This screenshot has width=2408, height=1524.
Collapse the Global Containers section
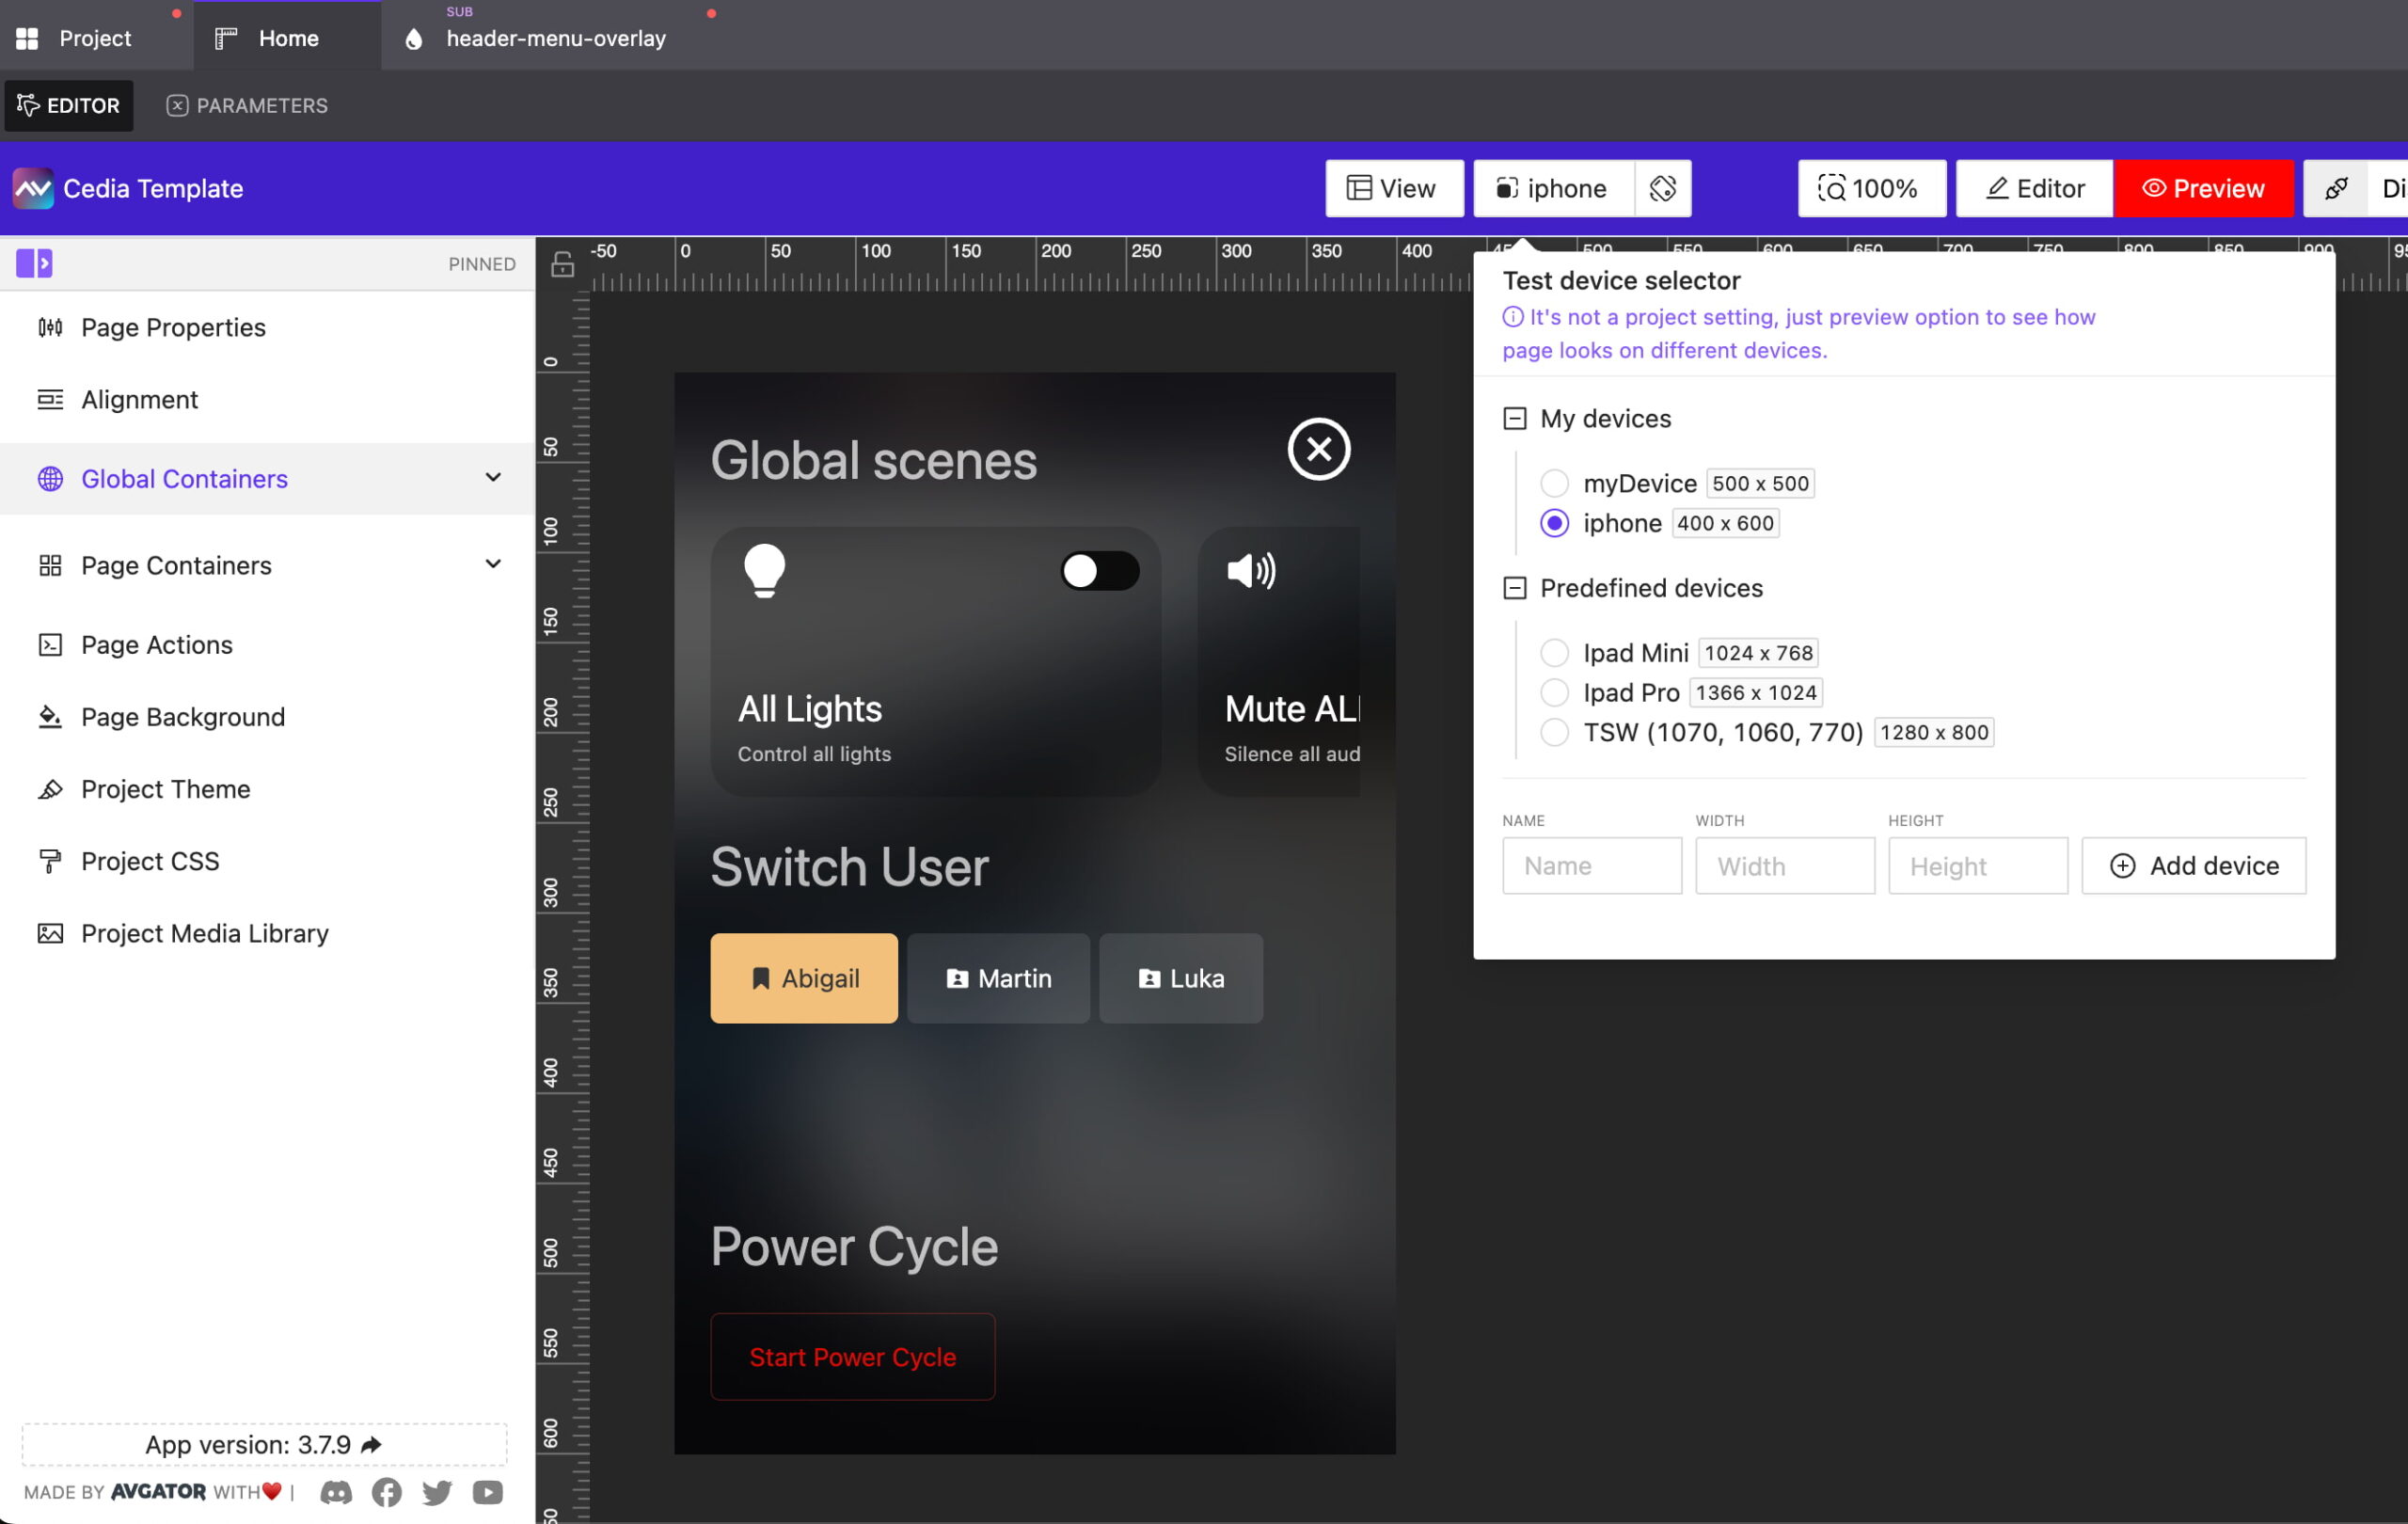click(x=493, y=478)
